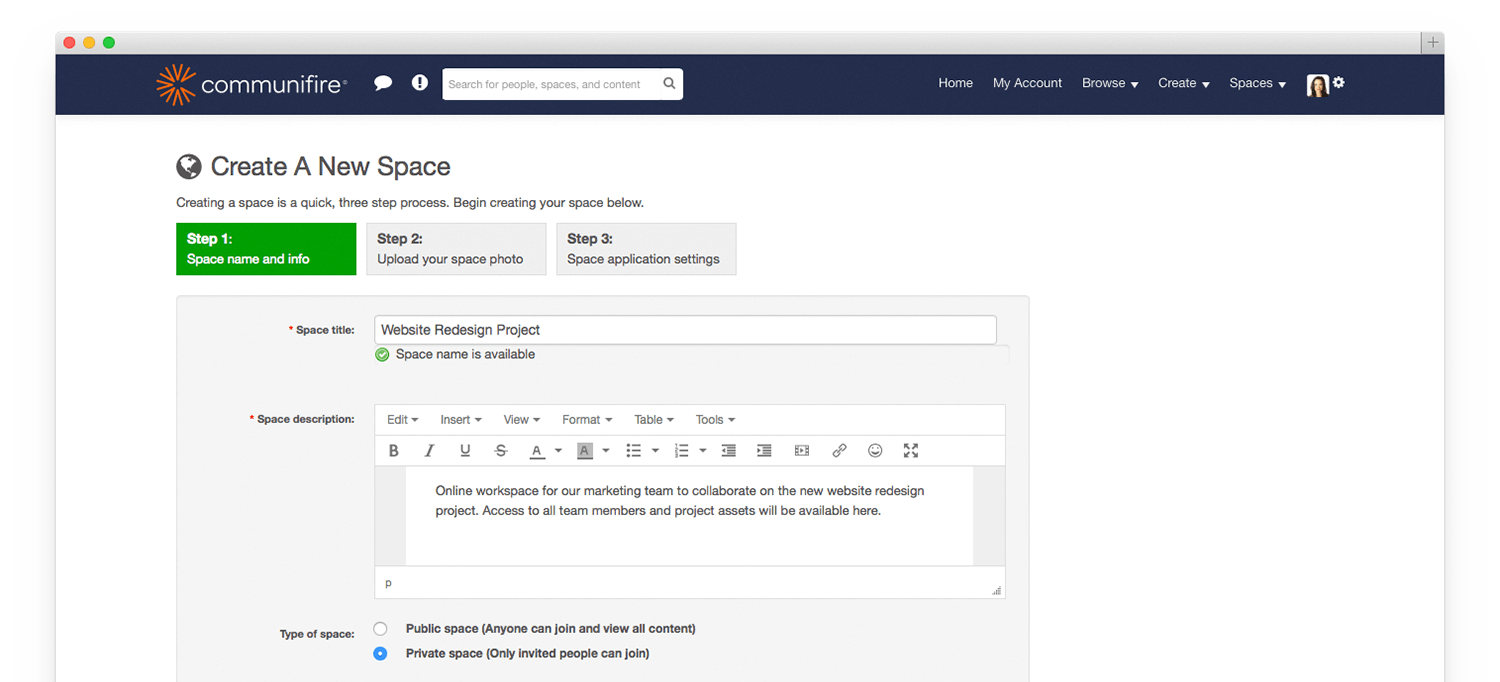Image resolution: width=1500 pixels, height=682 pixels.
Task: Insert an emoticon into the description
Action: (x=874, y=450)
